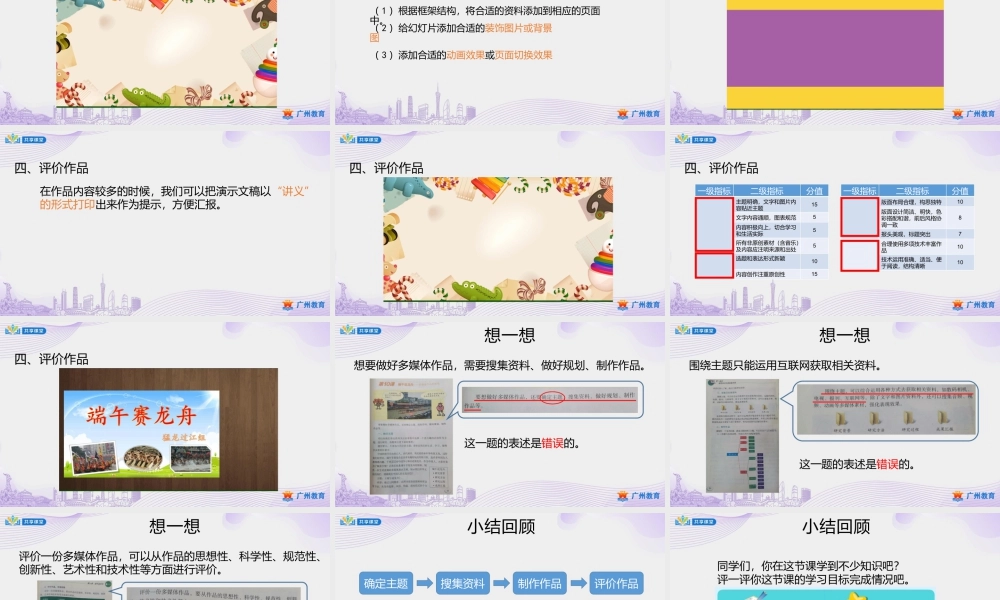Click the 评价作品 step button
1000x600 pixels.
click(x=618, y=581)
